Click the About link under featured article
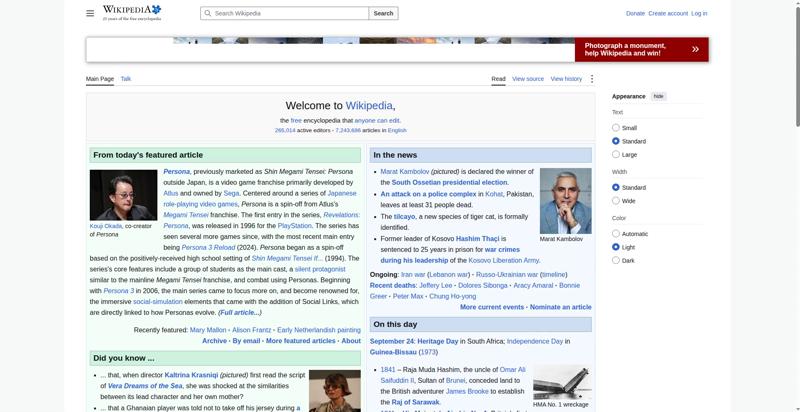The width and height of the screenshot is (800, 412). 351,341
